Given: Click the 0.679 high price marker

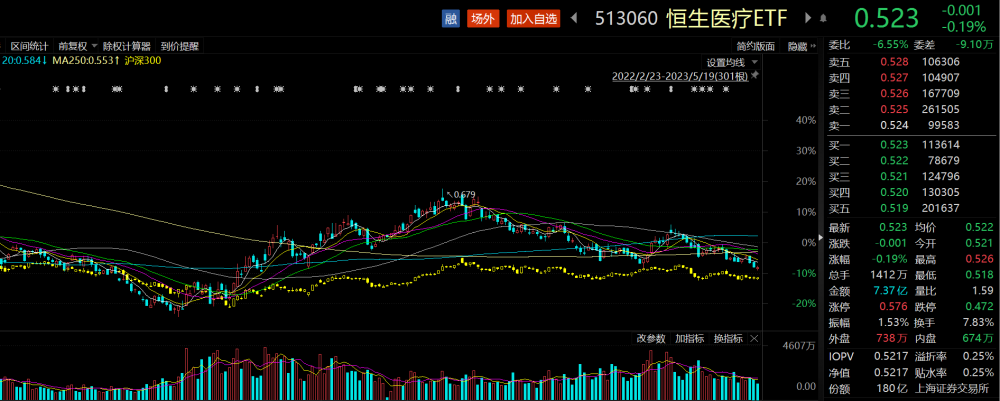Looking at the screenshot, I should click(464, 194).
